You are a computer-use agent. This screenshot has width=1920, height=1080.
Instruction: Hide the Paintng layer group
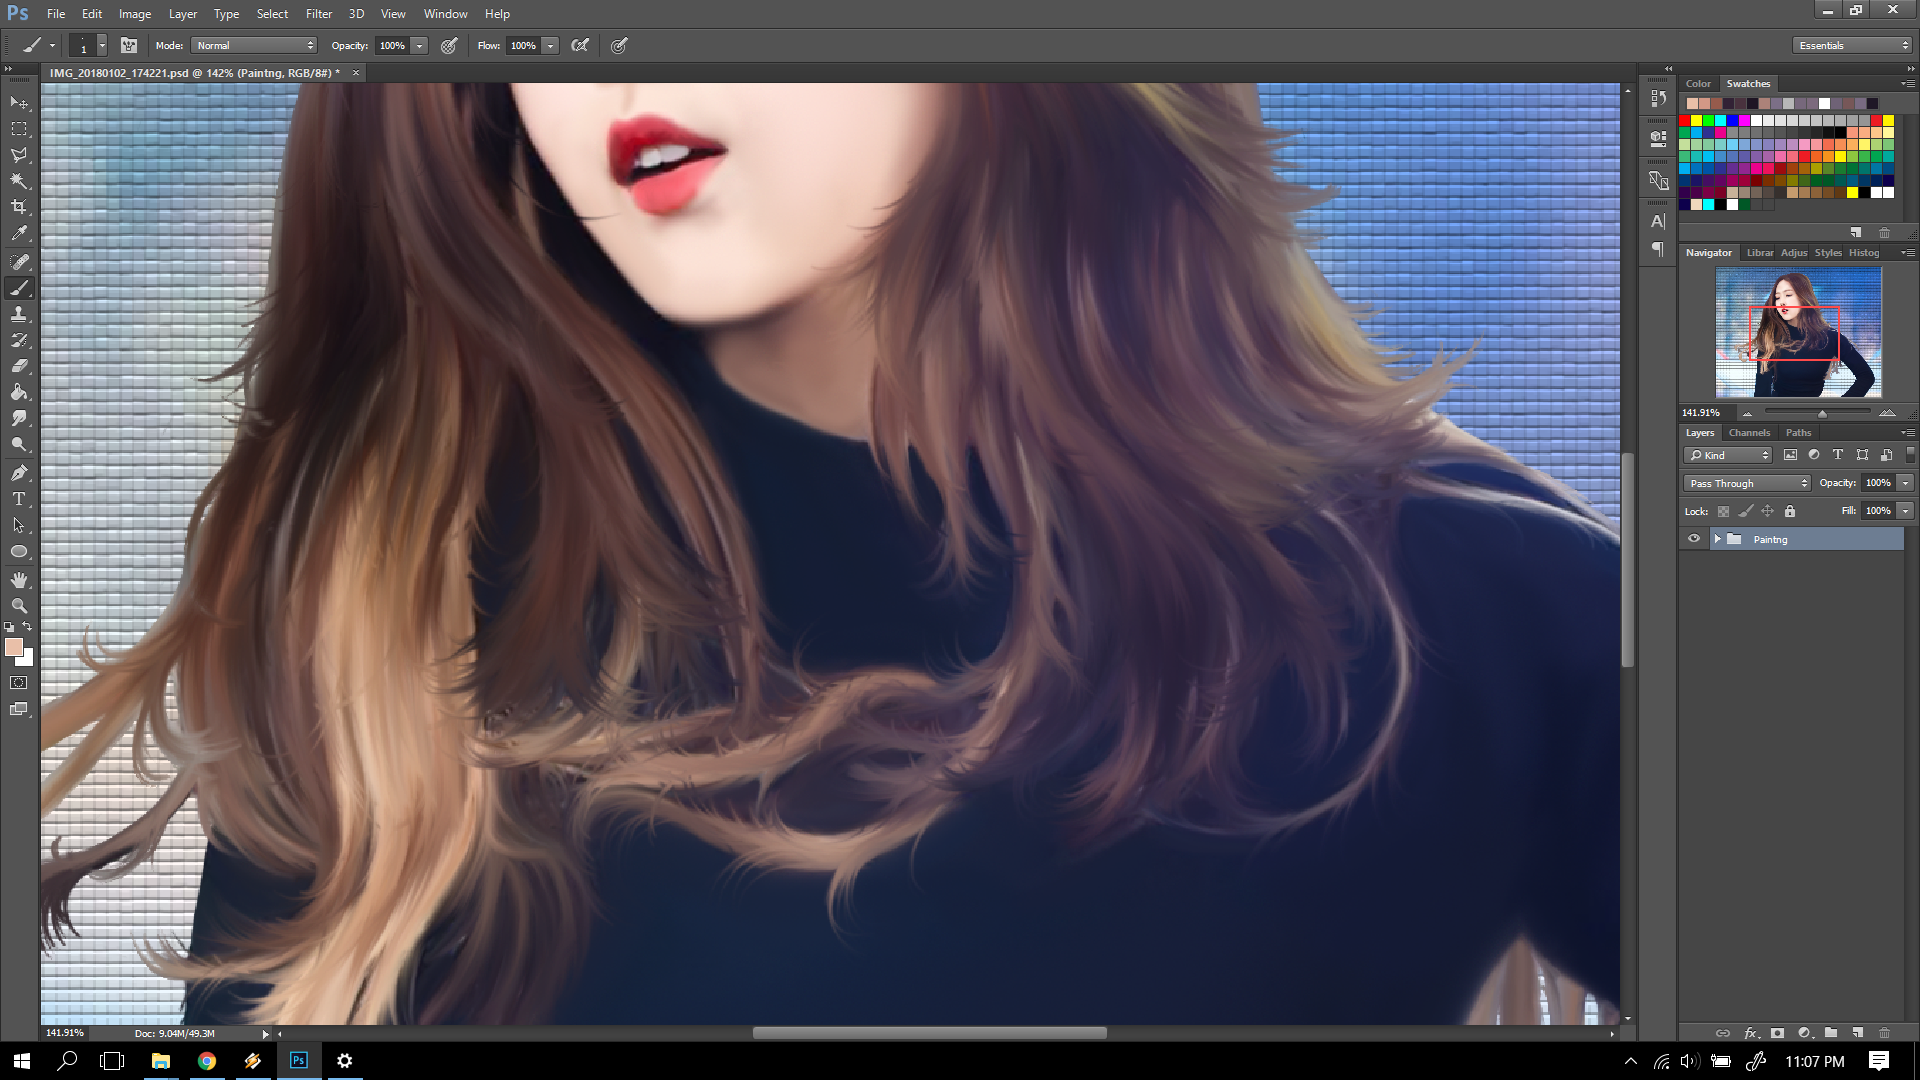pos(1694,539)
